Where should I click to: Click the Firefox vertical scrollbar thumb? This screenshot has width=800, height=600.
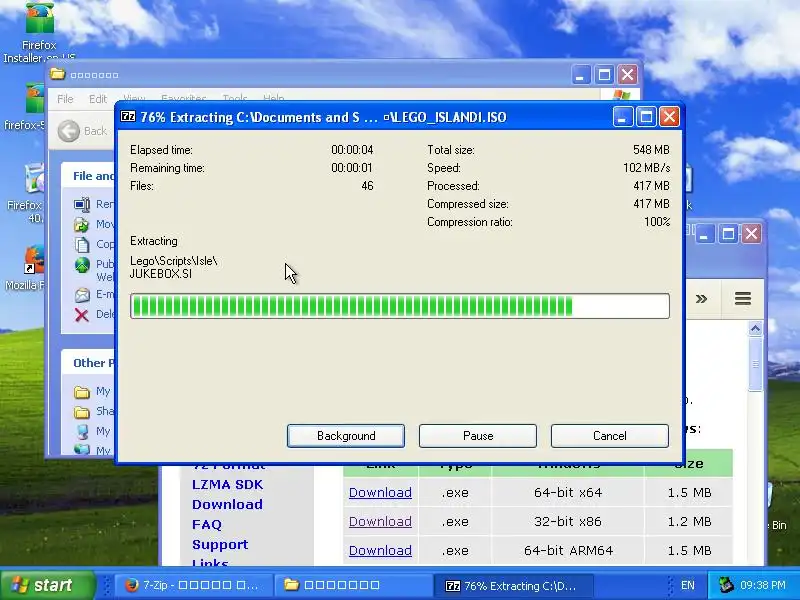tap(755, 364)
